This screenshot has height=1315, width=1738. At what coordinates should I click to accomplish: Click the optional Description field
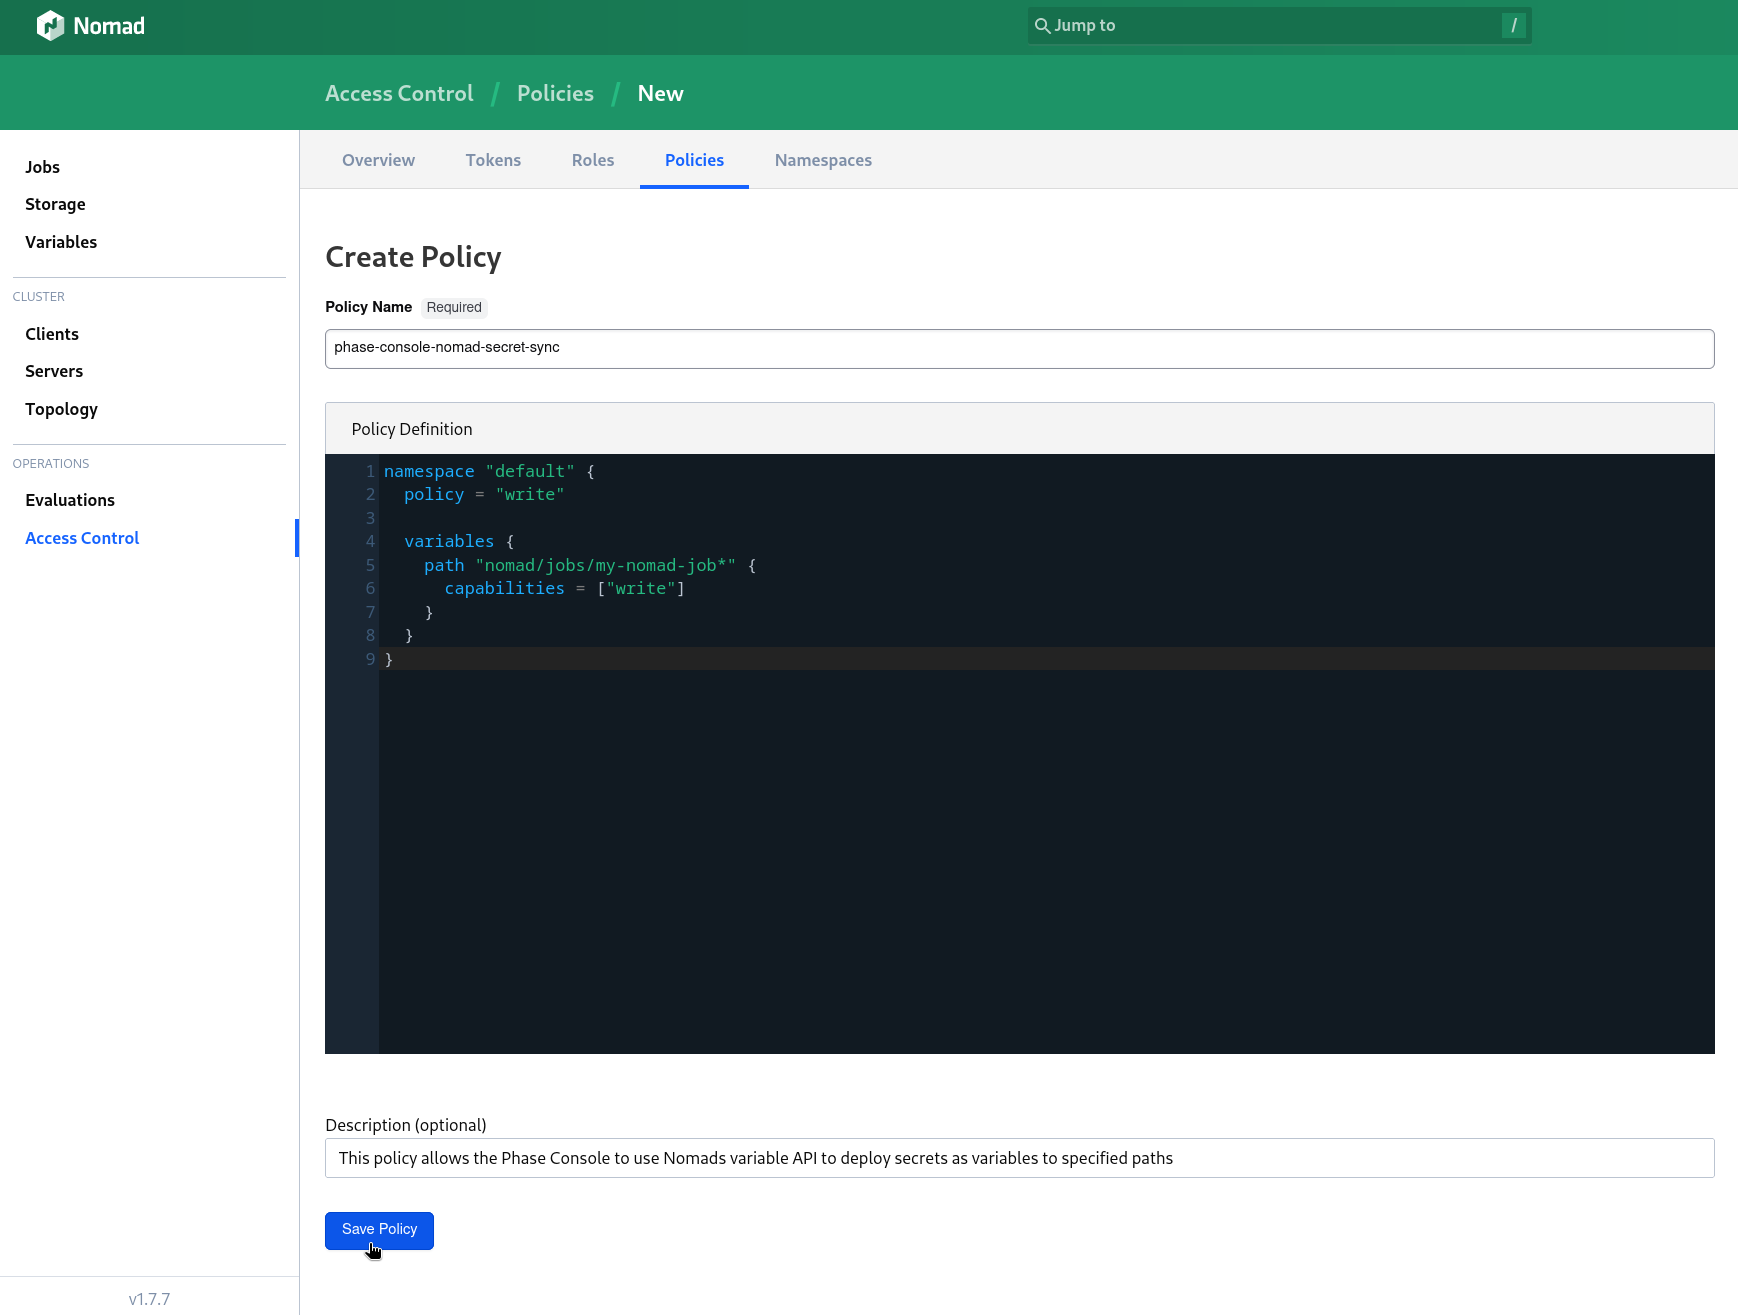pos(1019,1158)
